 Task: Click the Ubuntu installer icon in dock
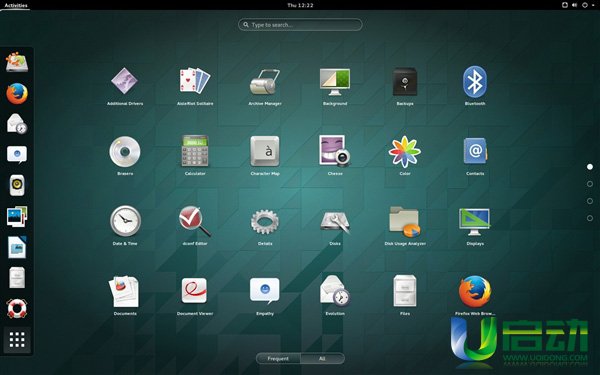coord(17,62)
